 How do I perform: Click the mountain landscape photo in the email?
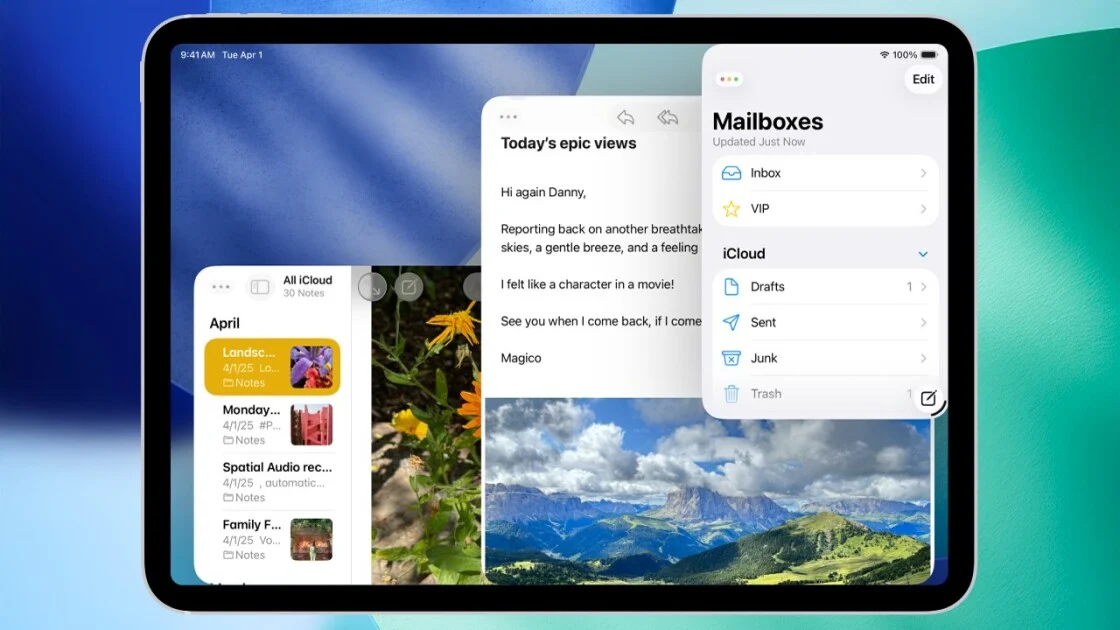pyautogui.click(x=707, y=490)
